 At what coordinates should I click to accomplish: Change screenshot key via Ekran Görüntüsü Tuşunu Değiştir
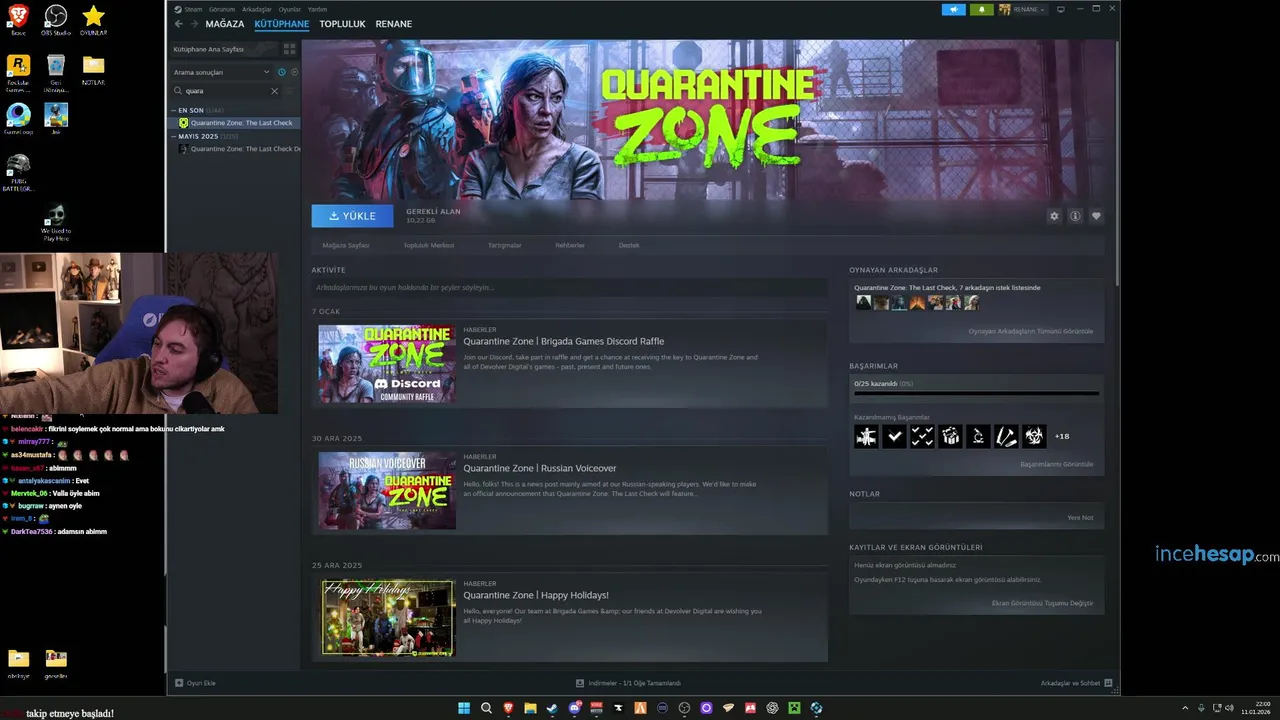point(1042,603)
